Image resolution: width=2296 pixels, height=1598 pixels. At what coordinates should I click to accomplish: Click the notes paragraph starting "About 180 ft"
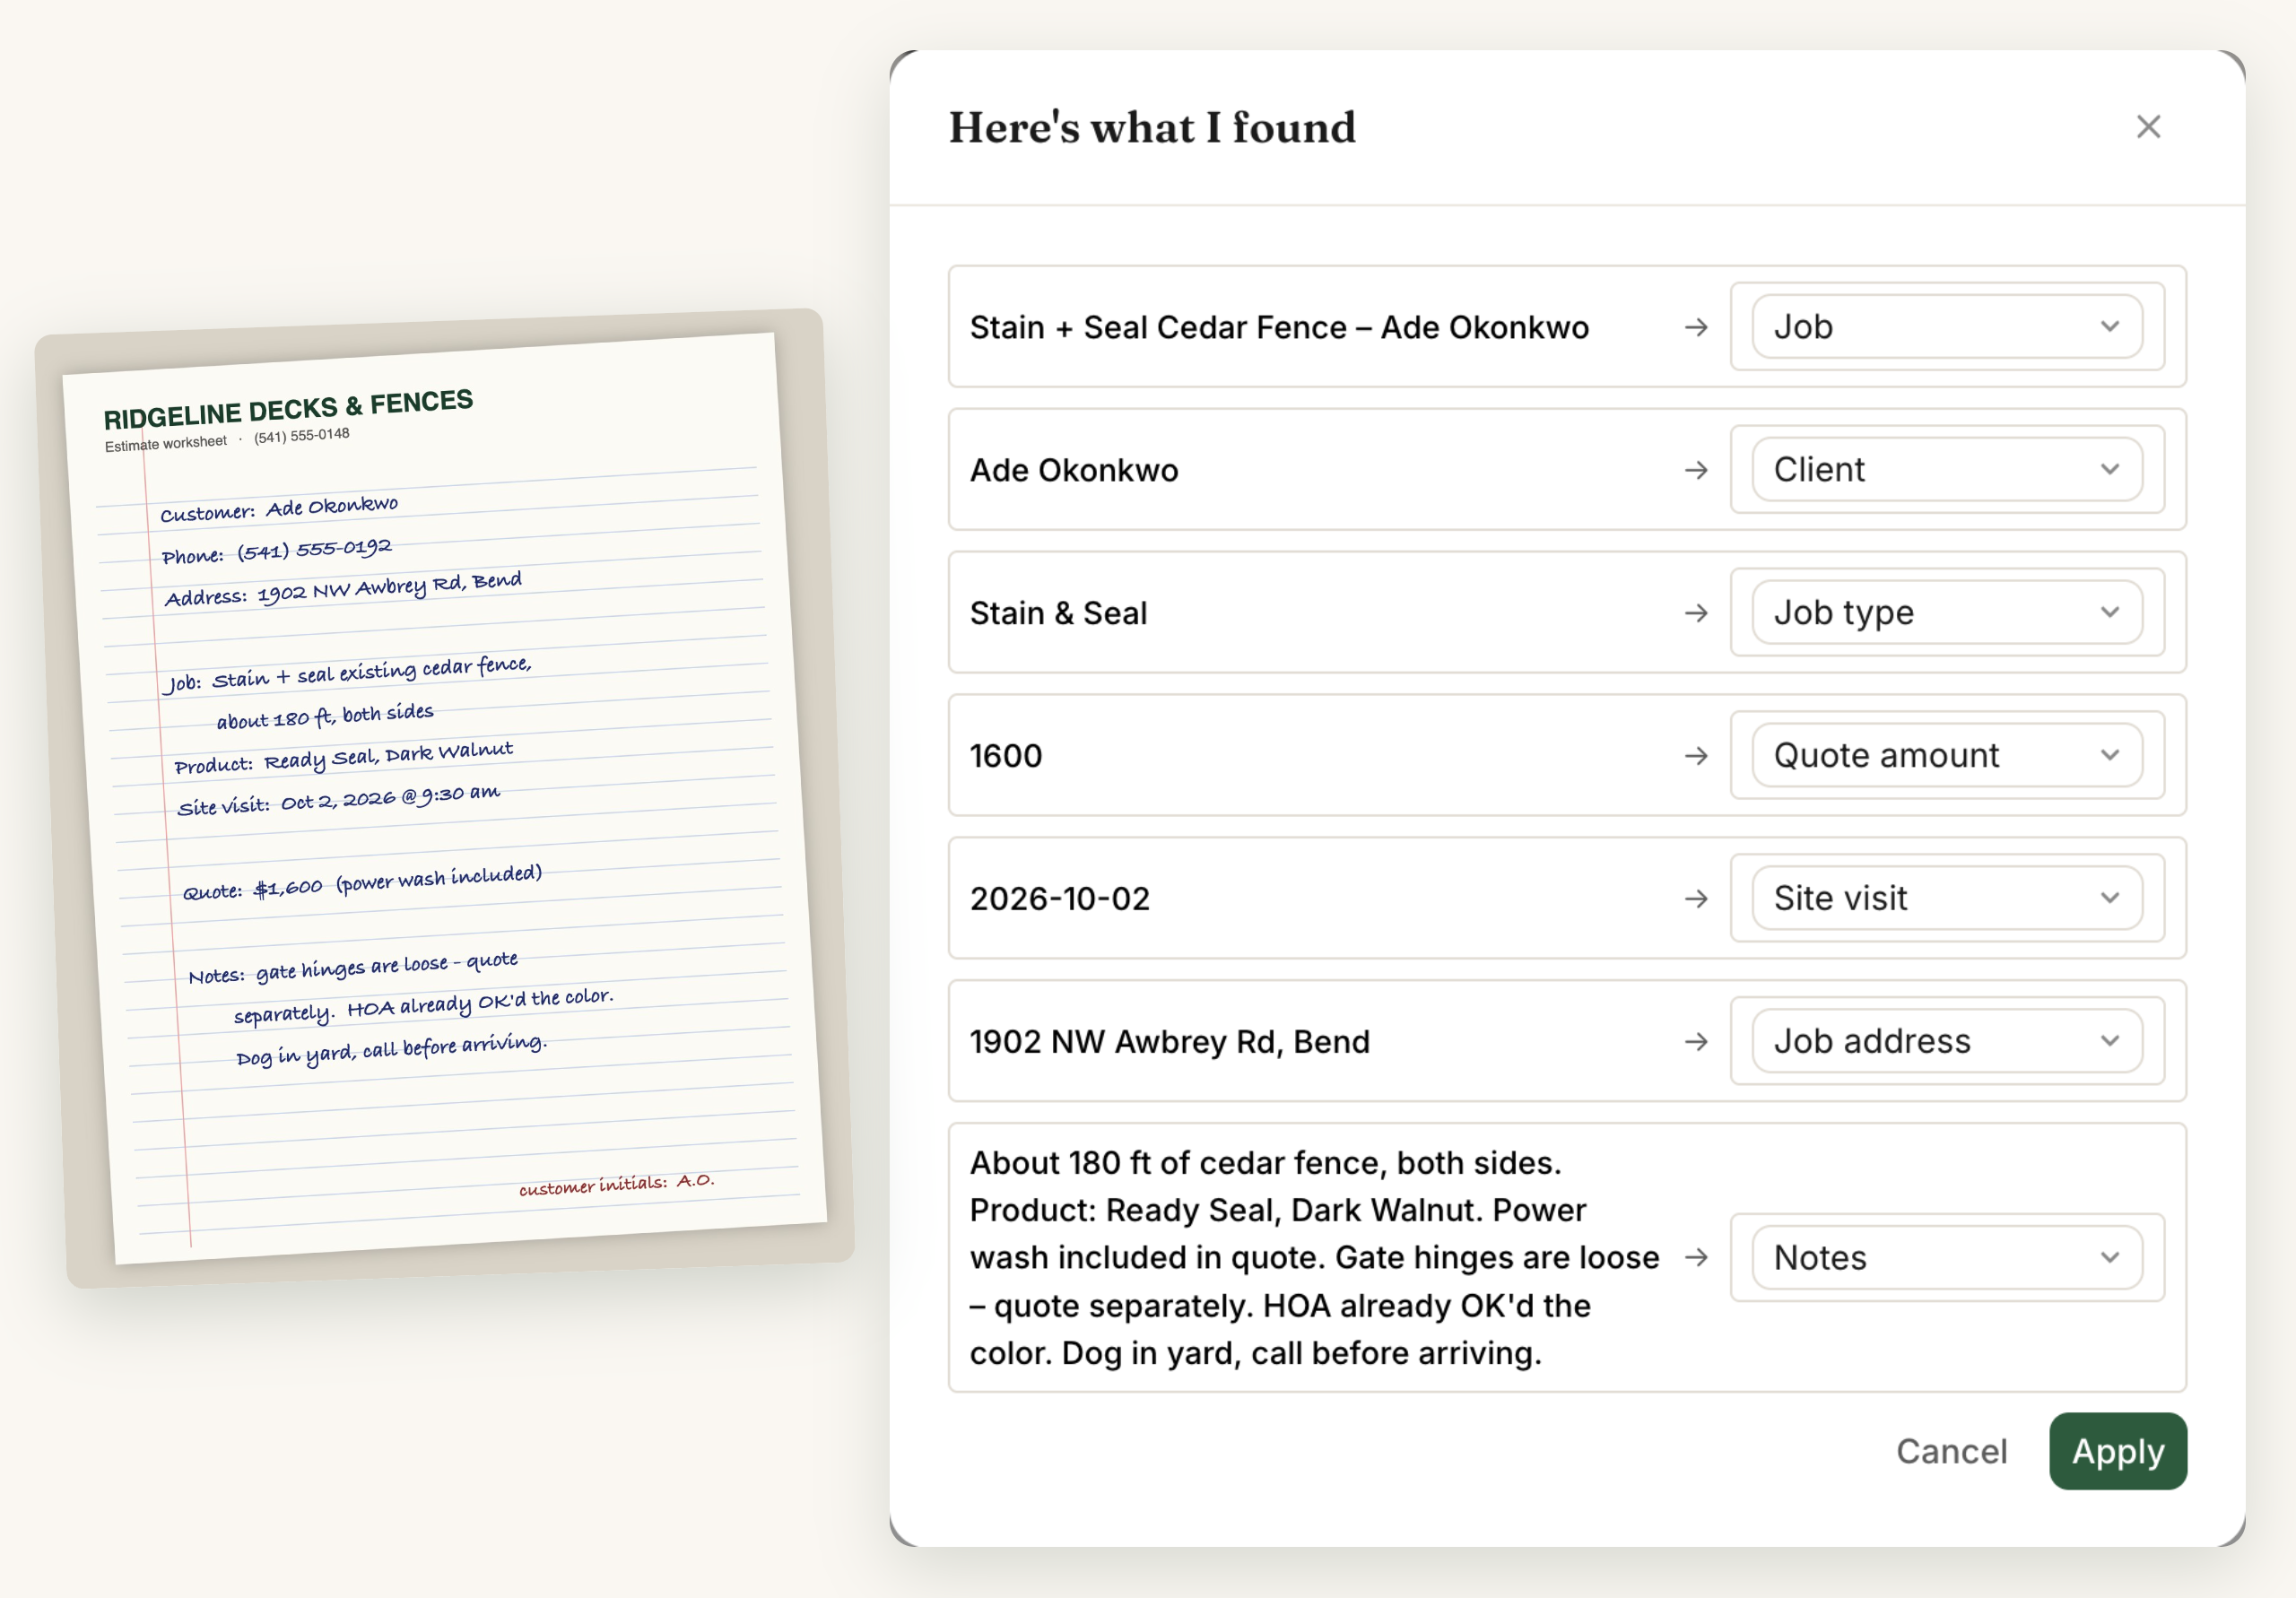[1314, 1258]
